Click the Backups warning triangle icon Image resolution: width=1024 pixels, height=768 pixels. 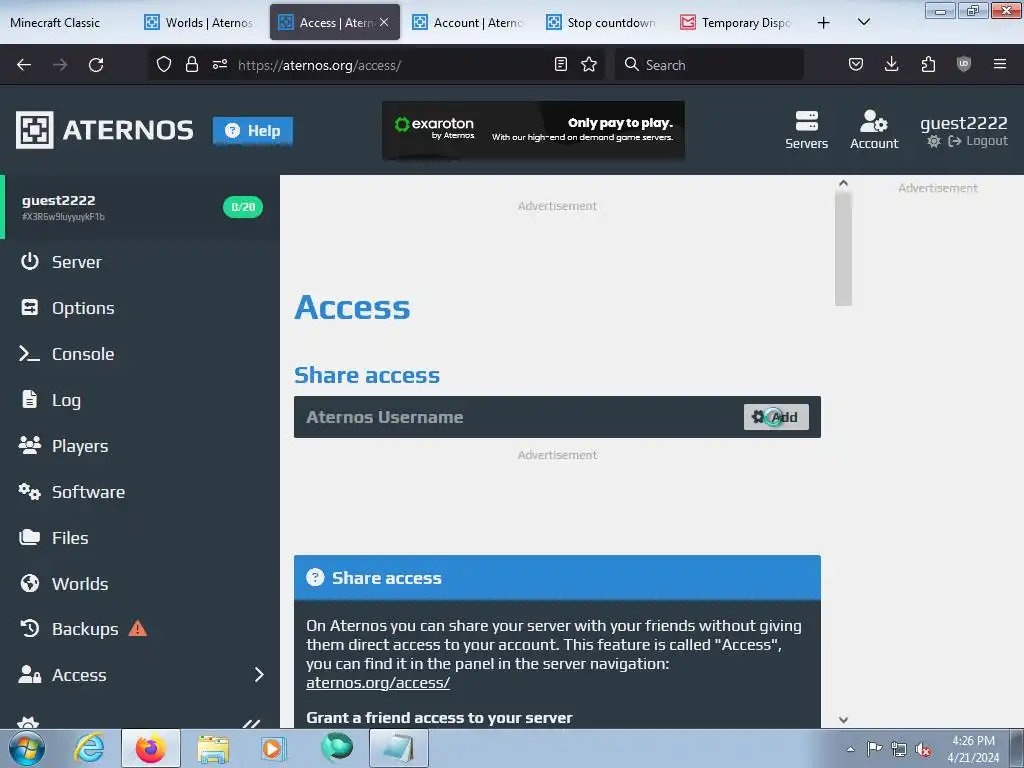tap(138, 628)
